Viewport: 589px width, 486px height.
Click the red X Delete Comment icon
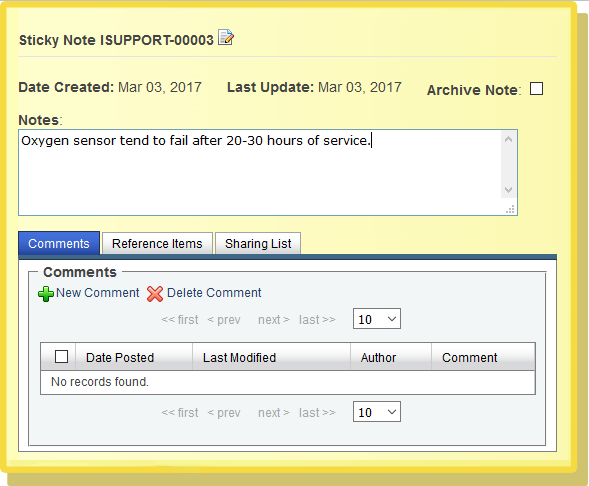[155, 294]
